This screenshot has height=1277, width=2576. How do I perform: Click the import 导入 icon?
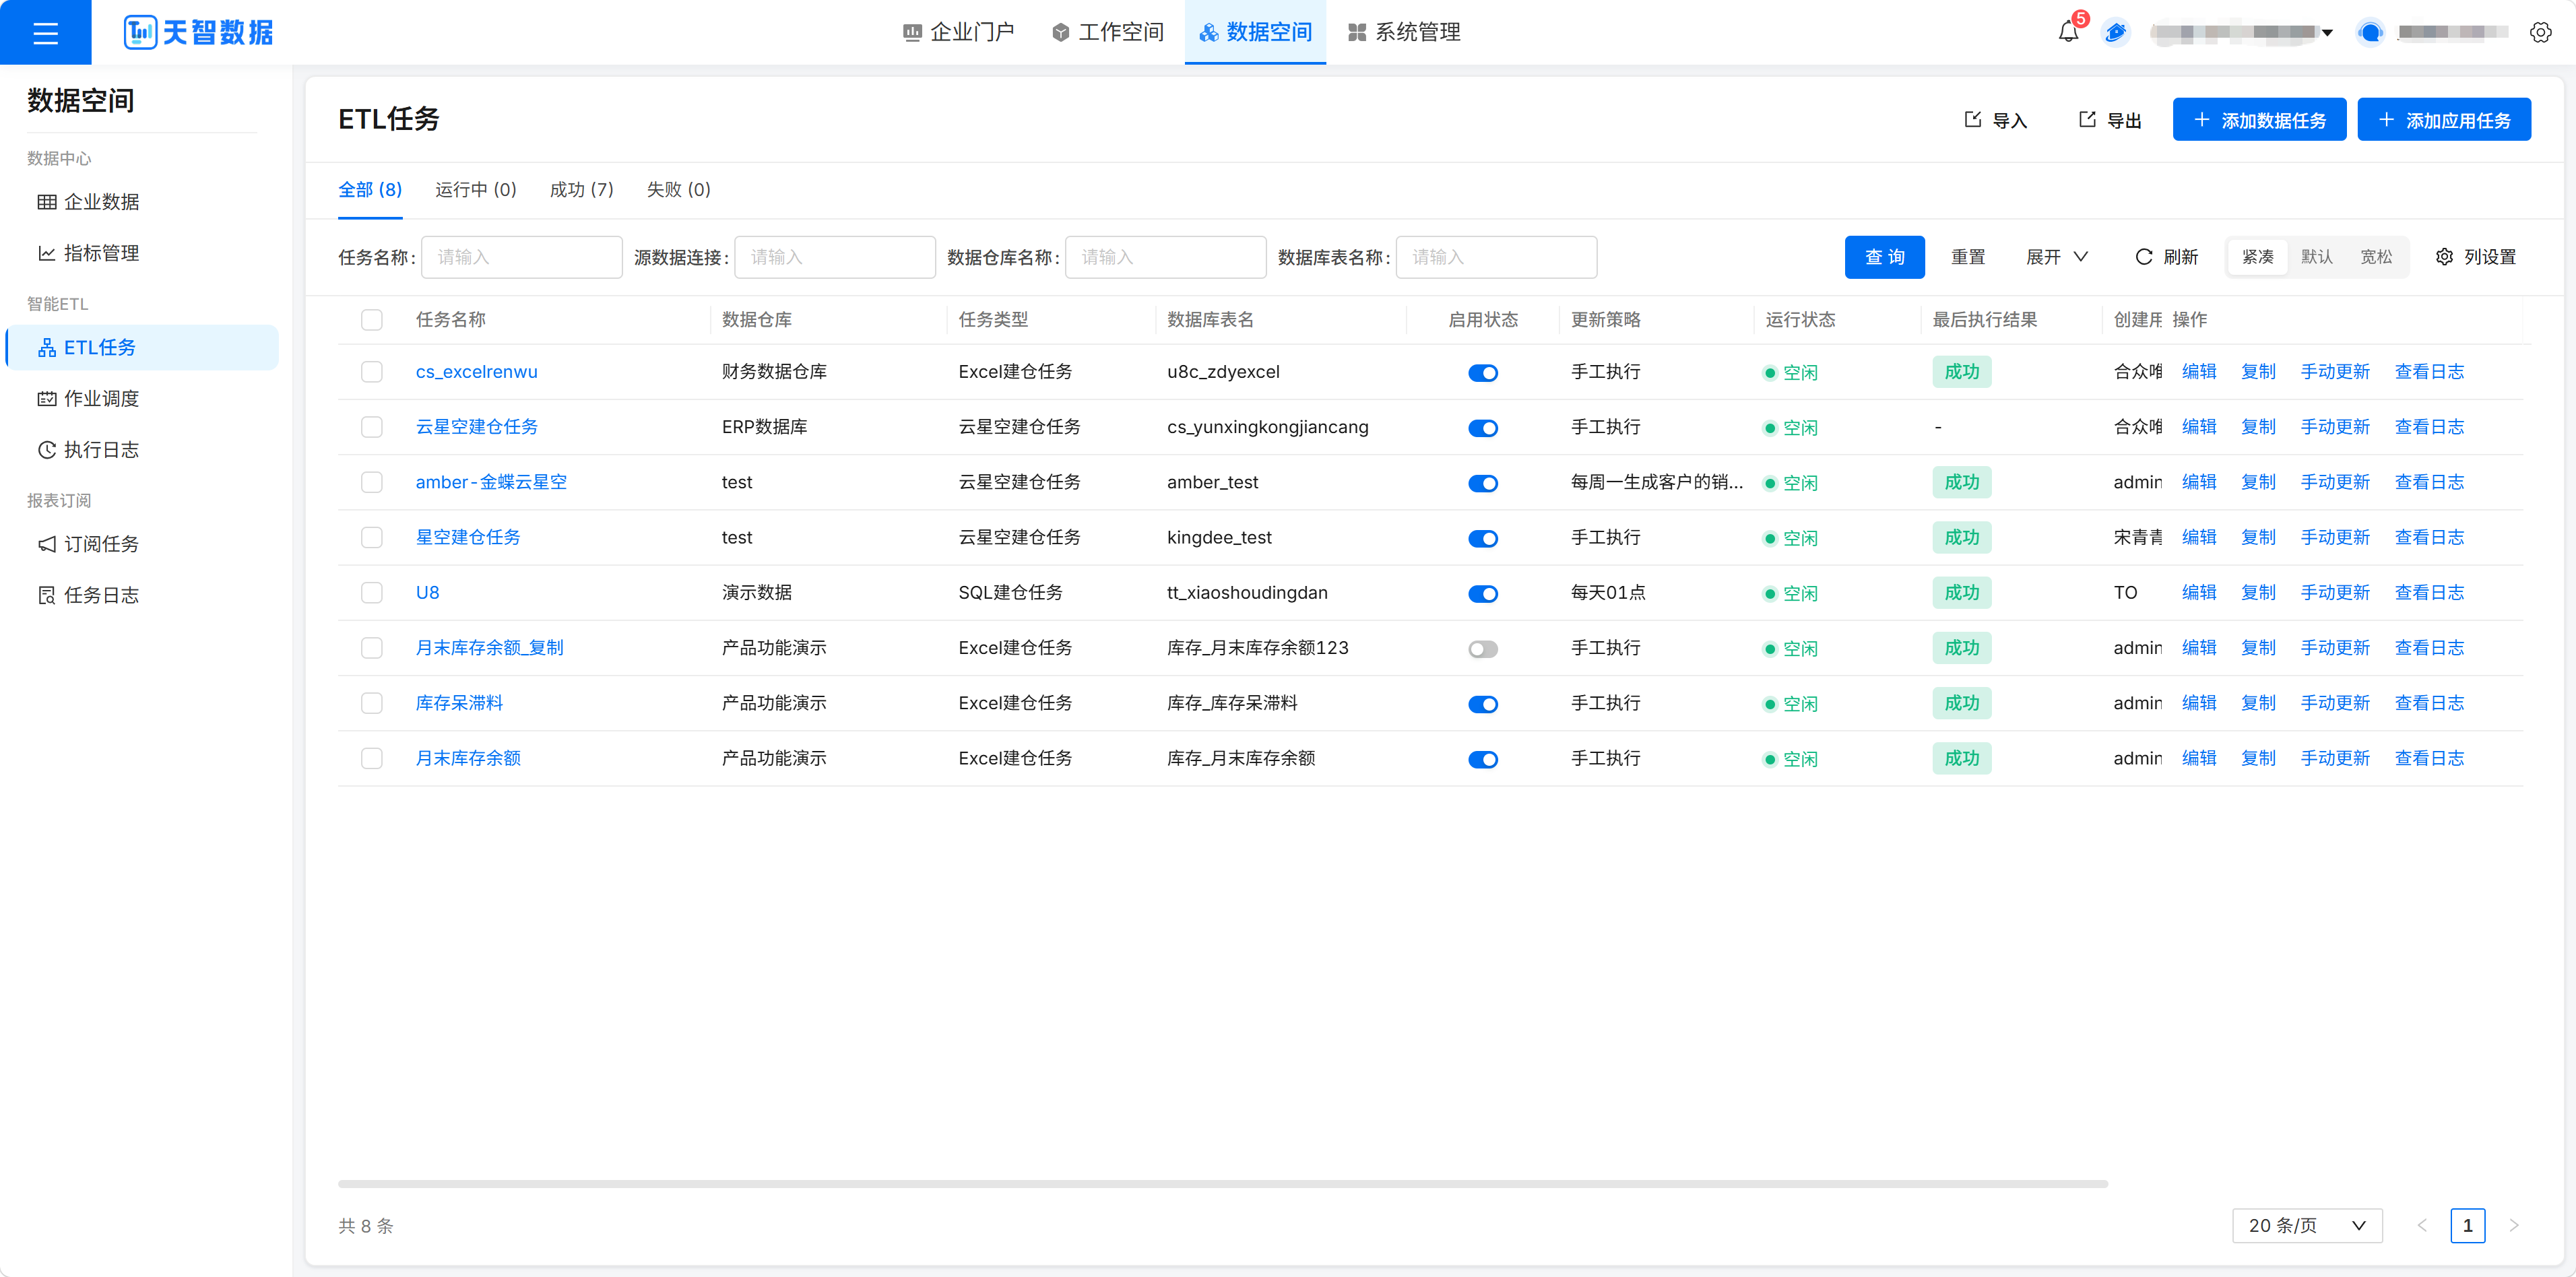point(1973,120)
